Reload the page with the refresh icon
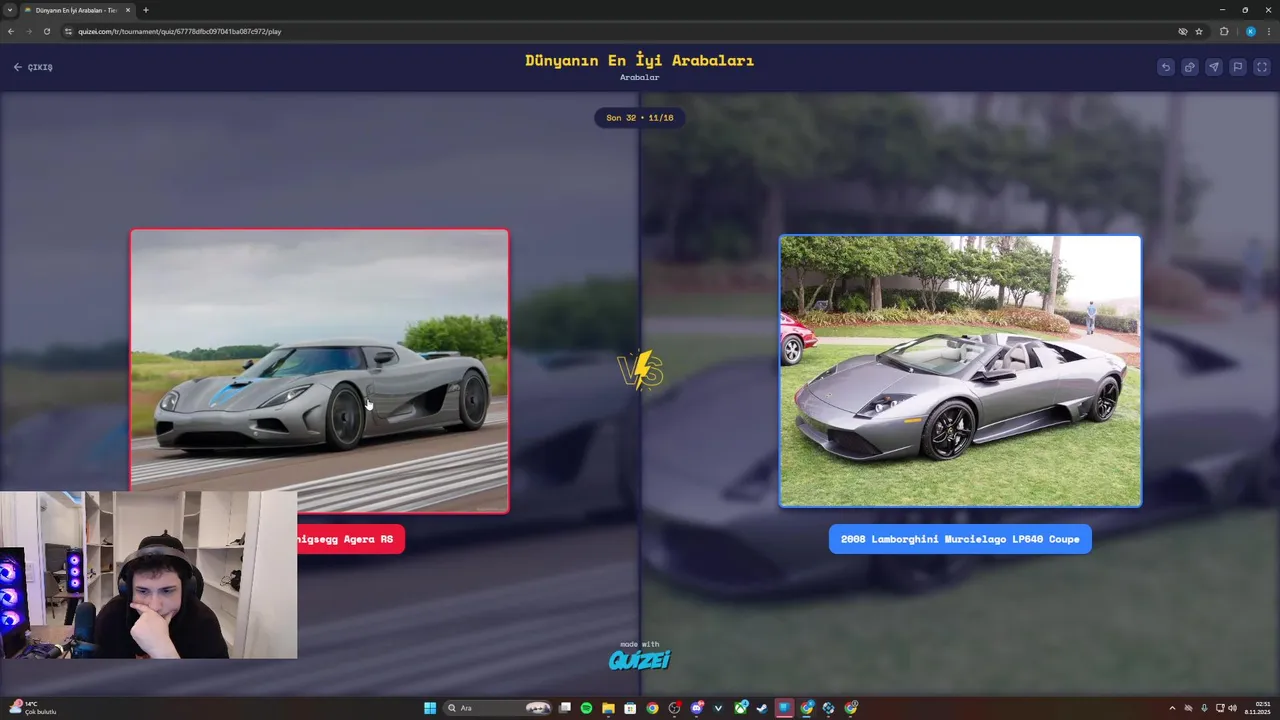Viewport: 1280px width, 720px height. 47,31
